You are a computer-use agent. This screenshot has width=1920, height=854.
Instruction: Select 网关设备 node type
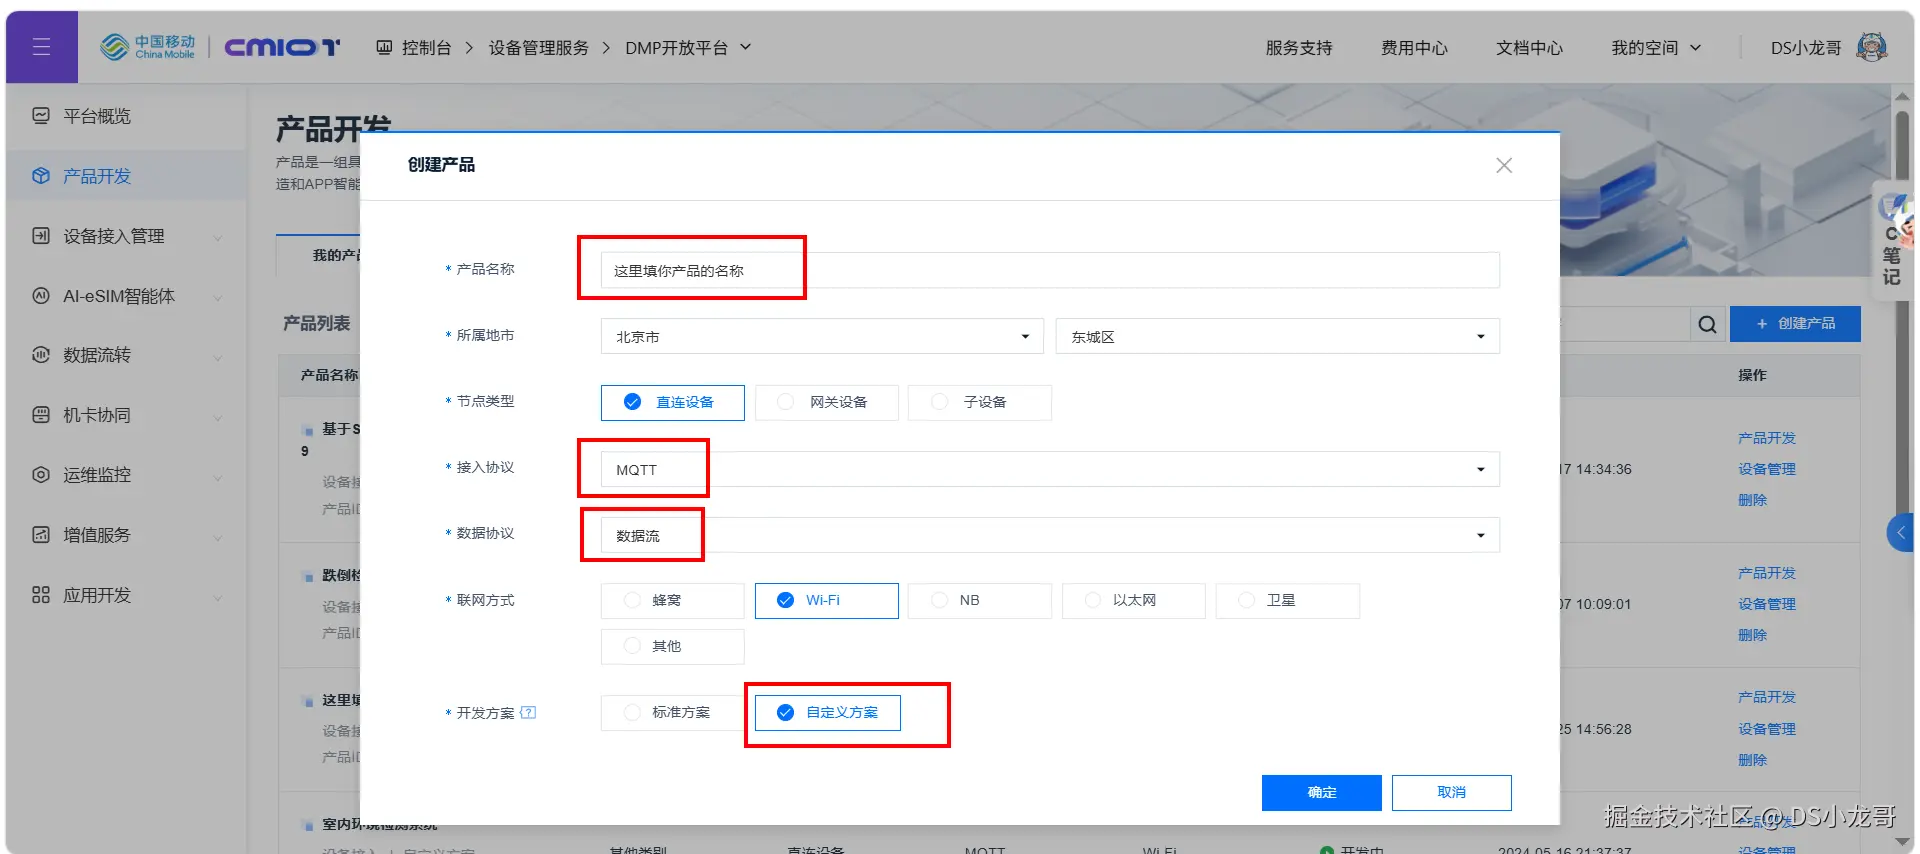coord(827,402)
